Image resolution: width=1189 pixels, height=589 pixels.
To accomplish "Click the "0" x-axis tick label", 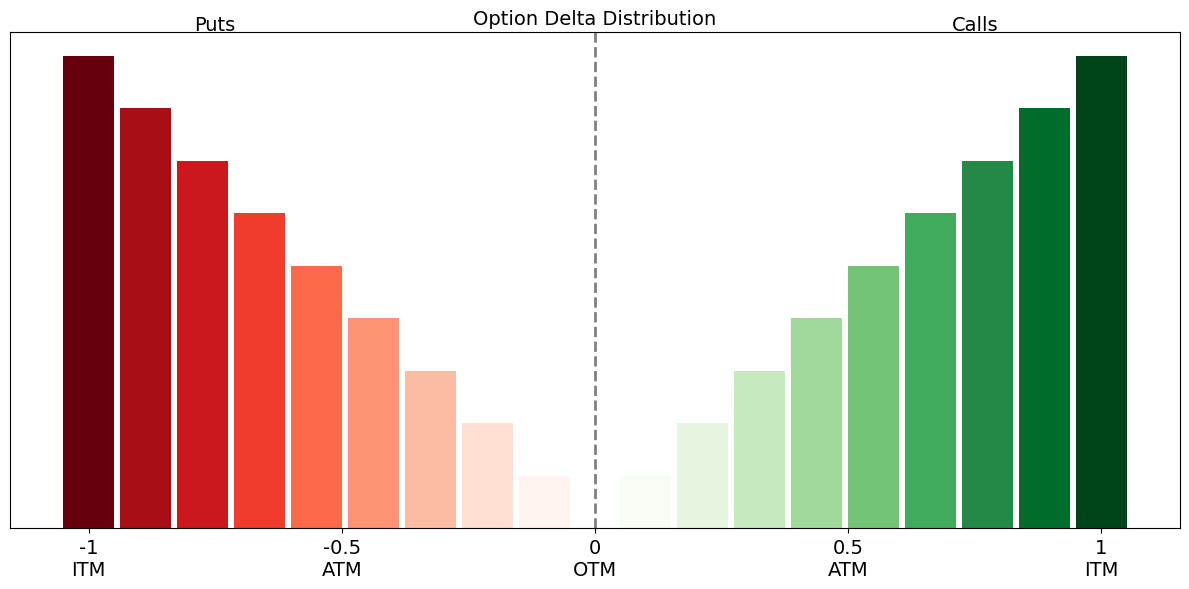I will (595, 547).
